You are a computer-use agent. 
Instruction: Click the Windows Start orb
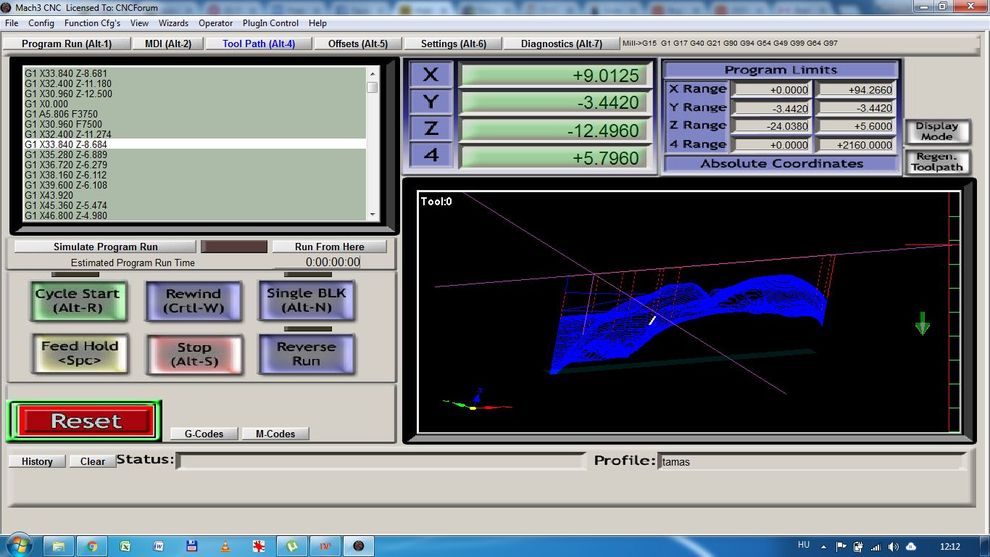(x=19, y=546)
